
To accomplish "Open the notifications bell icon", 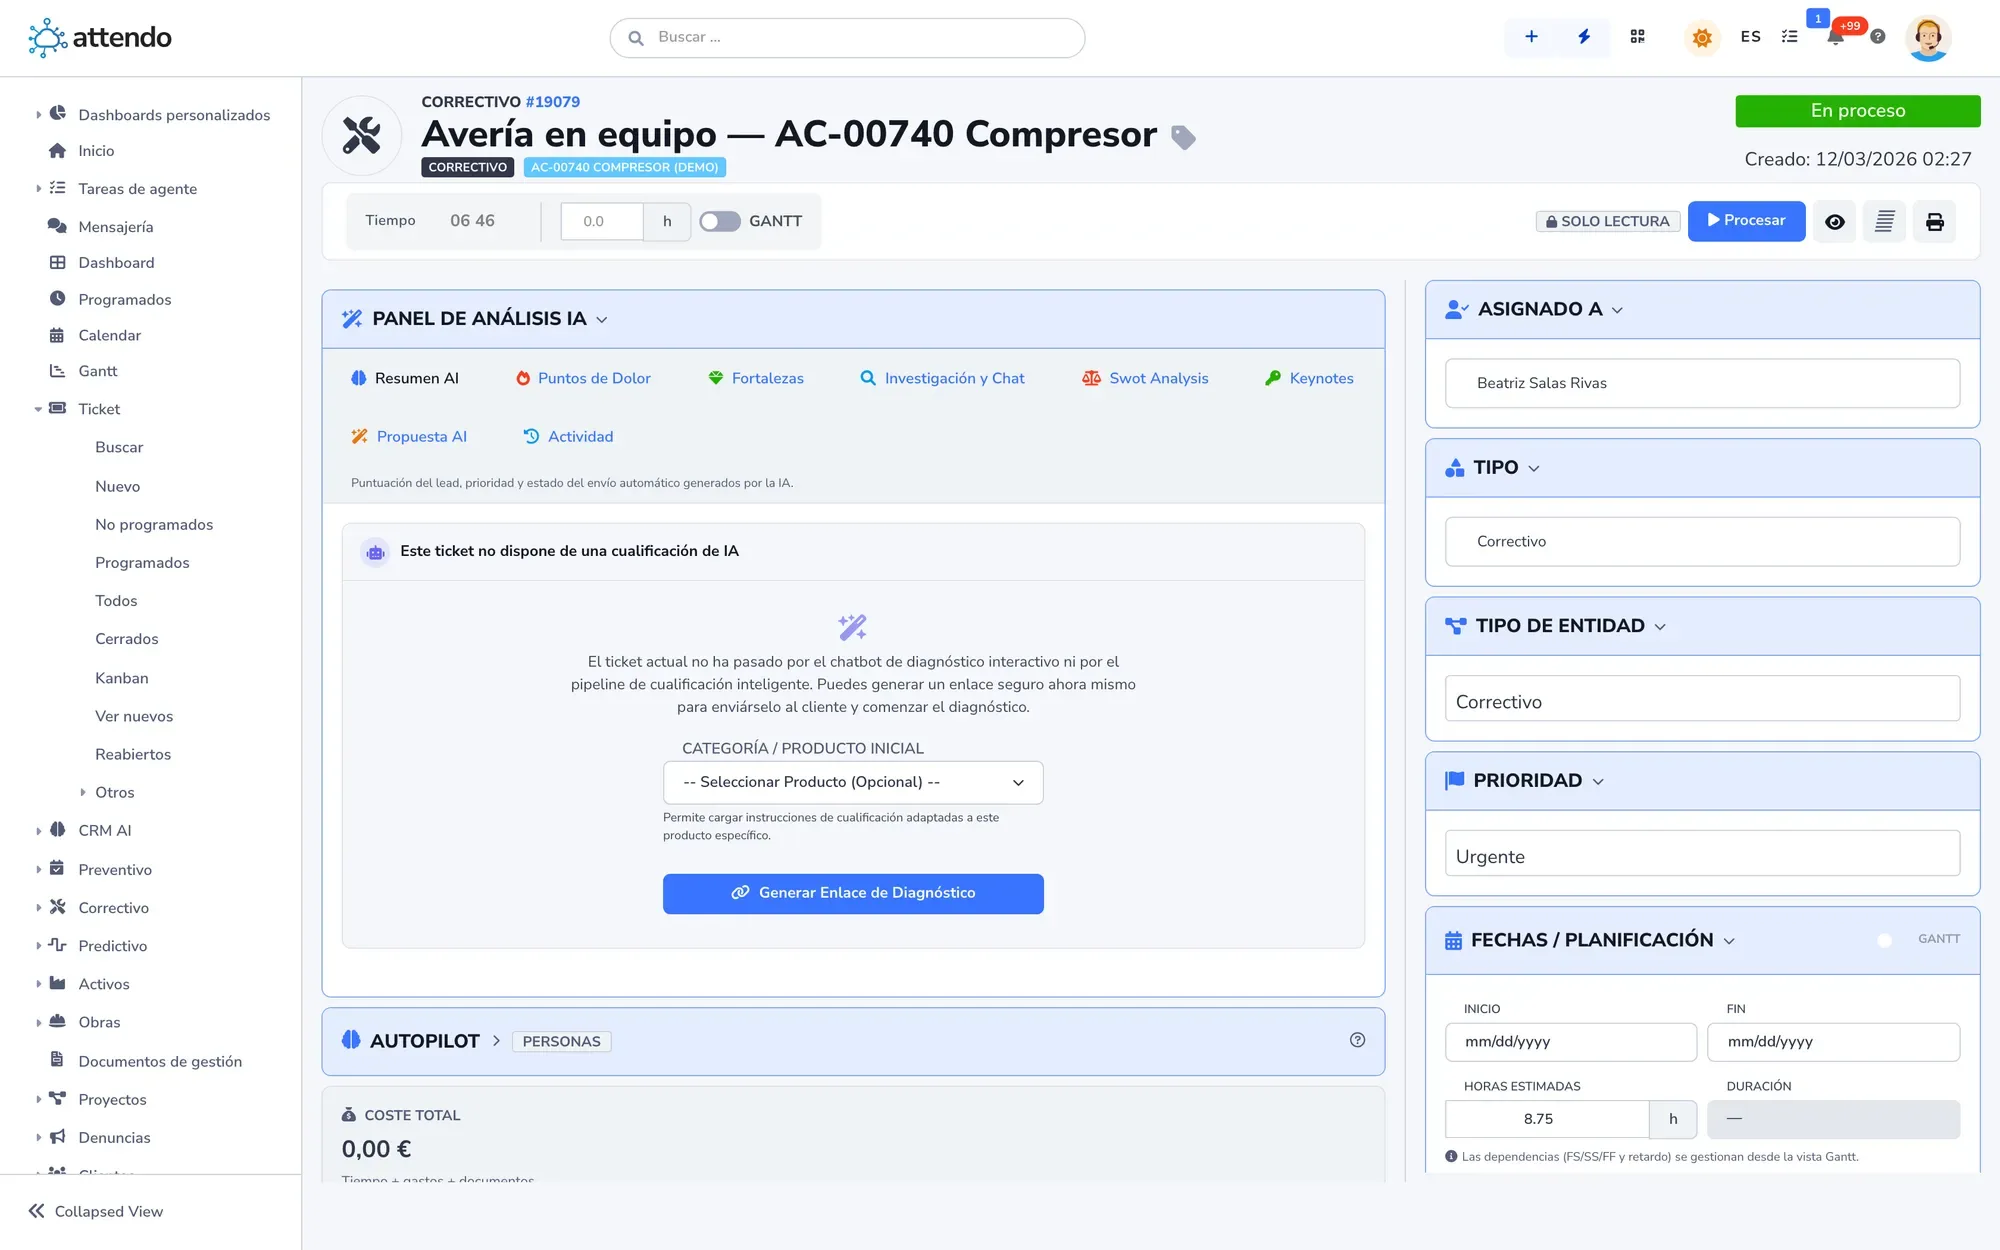I will 1835,37.
